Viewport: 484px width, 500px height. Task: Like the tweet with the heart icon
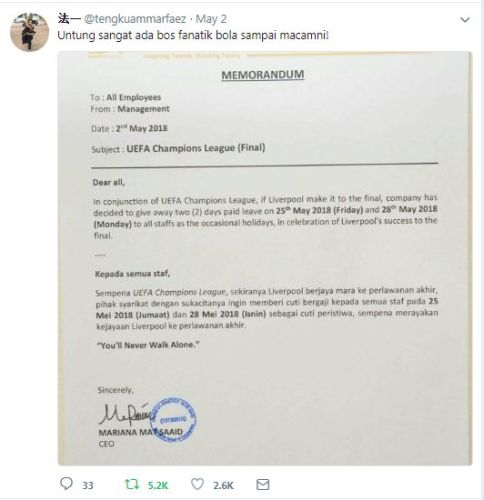coord(197,484)
